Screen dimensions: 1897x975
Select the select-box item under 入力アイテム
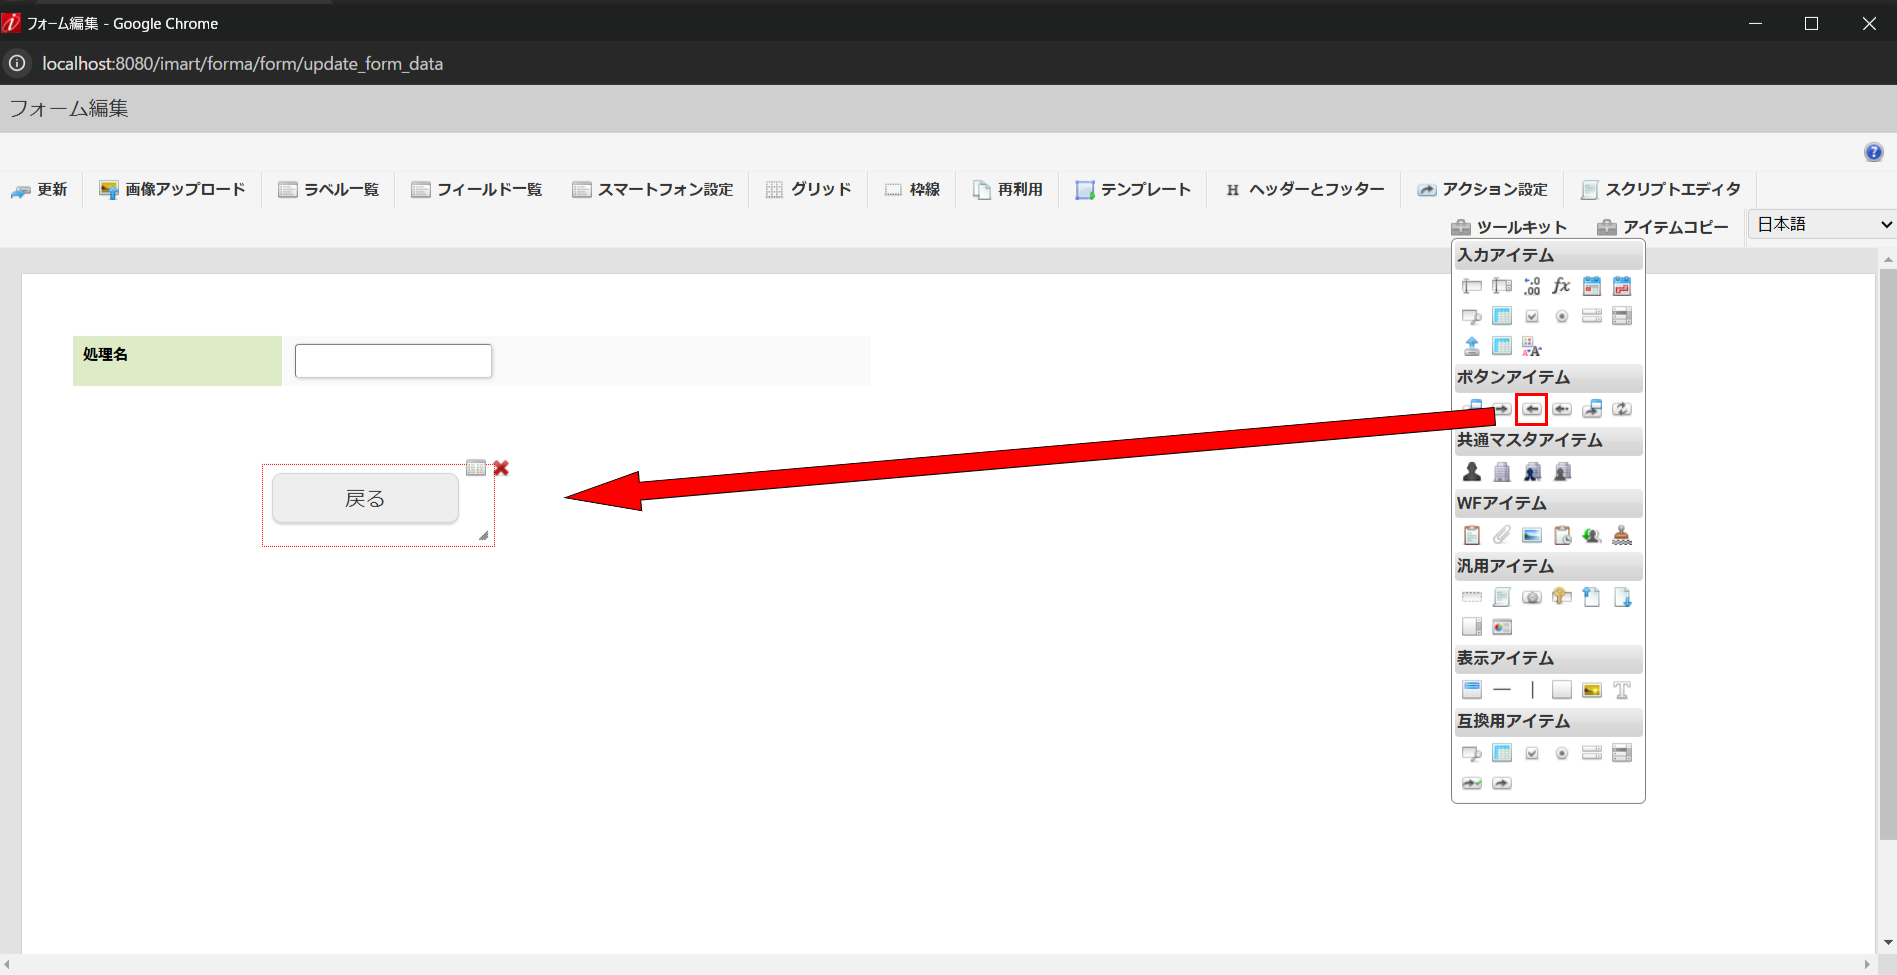pyautogui.click(x=1592, y=317)
